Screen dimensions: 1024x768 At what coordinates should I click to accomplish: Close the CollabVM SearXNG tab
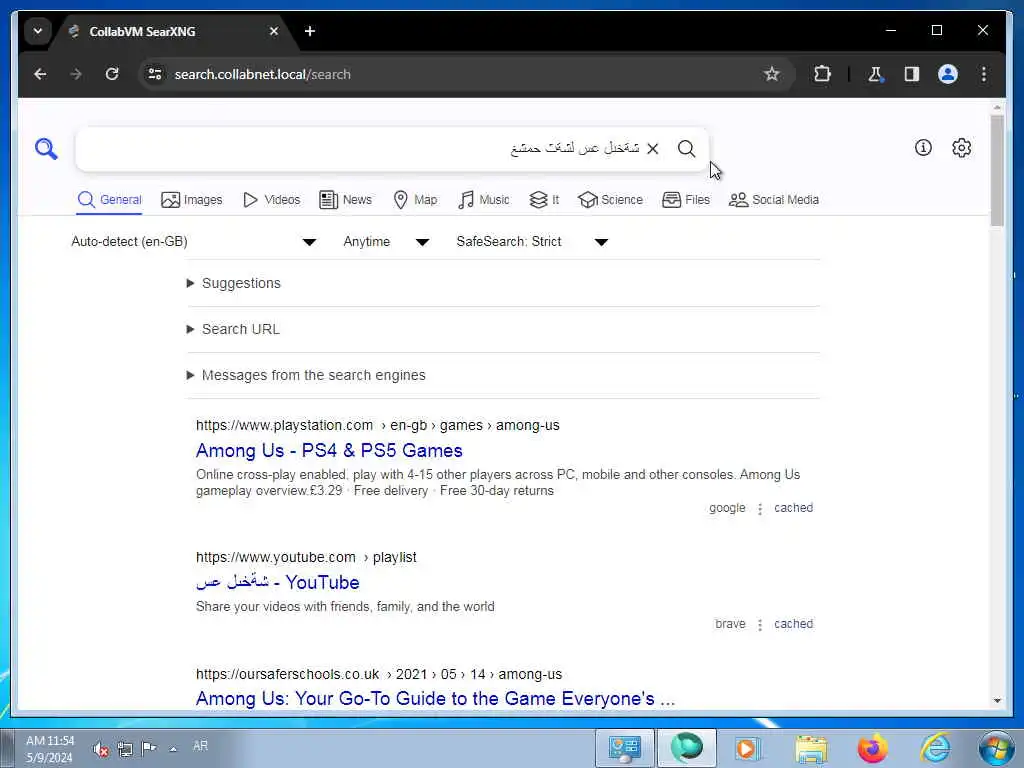click(274, 31)
